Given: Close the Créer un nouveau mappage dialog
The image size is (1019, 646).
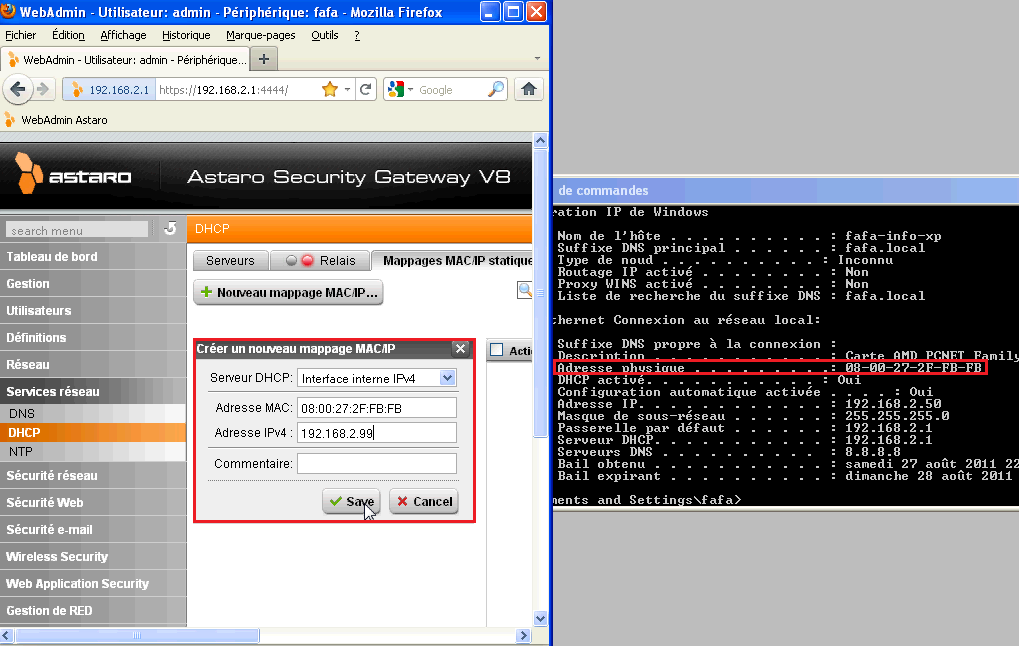Looking at the screenshot, I should [x=461, y=348].
